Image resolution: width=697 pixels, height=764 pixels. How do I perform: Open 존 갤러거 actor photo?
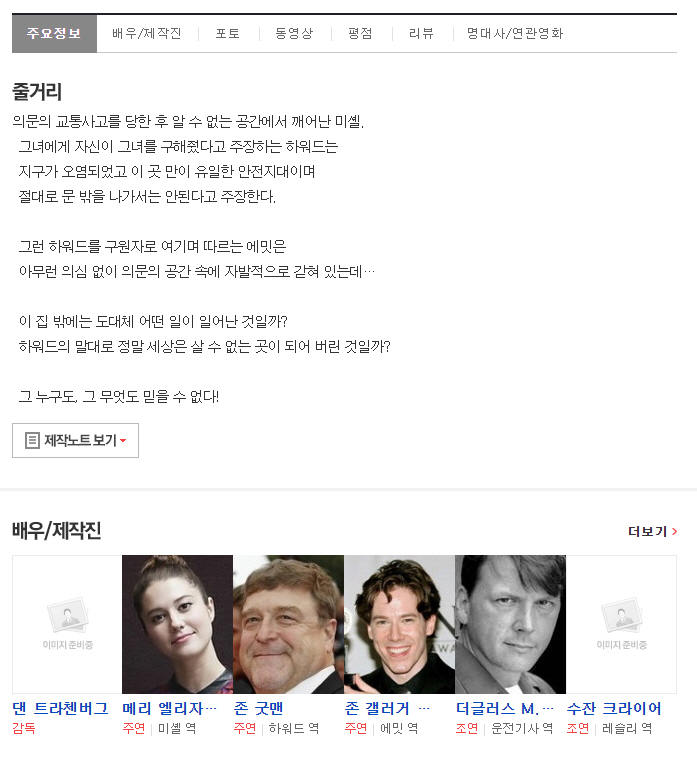(400, 624)
